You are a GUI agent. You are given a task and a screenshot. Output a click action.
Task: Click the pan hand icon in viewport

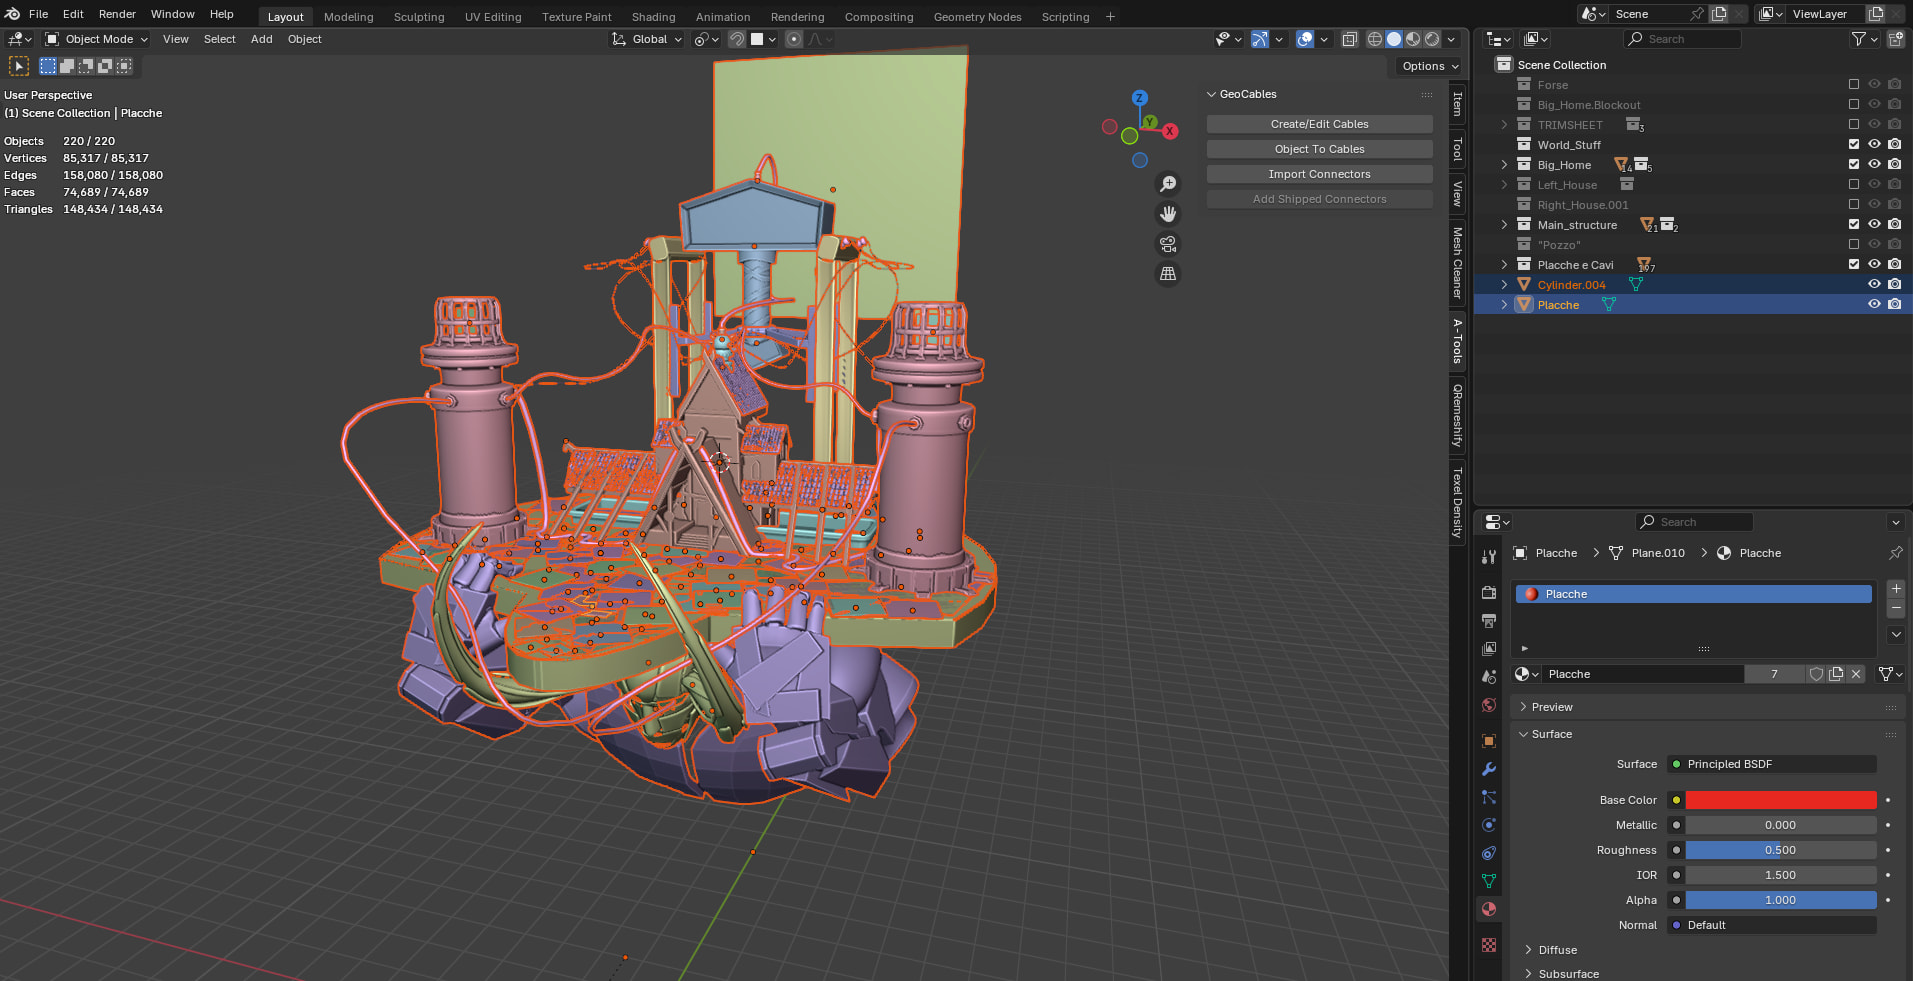[1167, 214]
